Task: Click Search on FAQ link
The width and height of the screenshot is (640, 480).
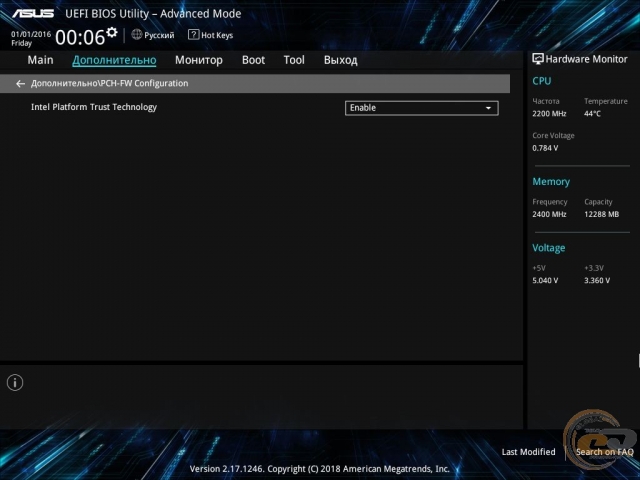Action: pyautogui.click(x=604, y=452)
